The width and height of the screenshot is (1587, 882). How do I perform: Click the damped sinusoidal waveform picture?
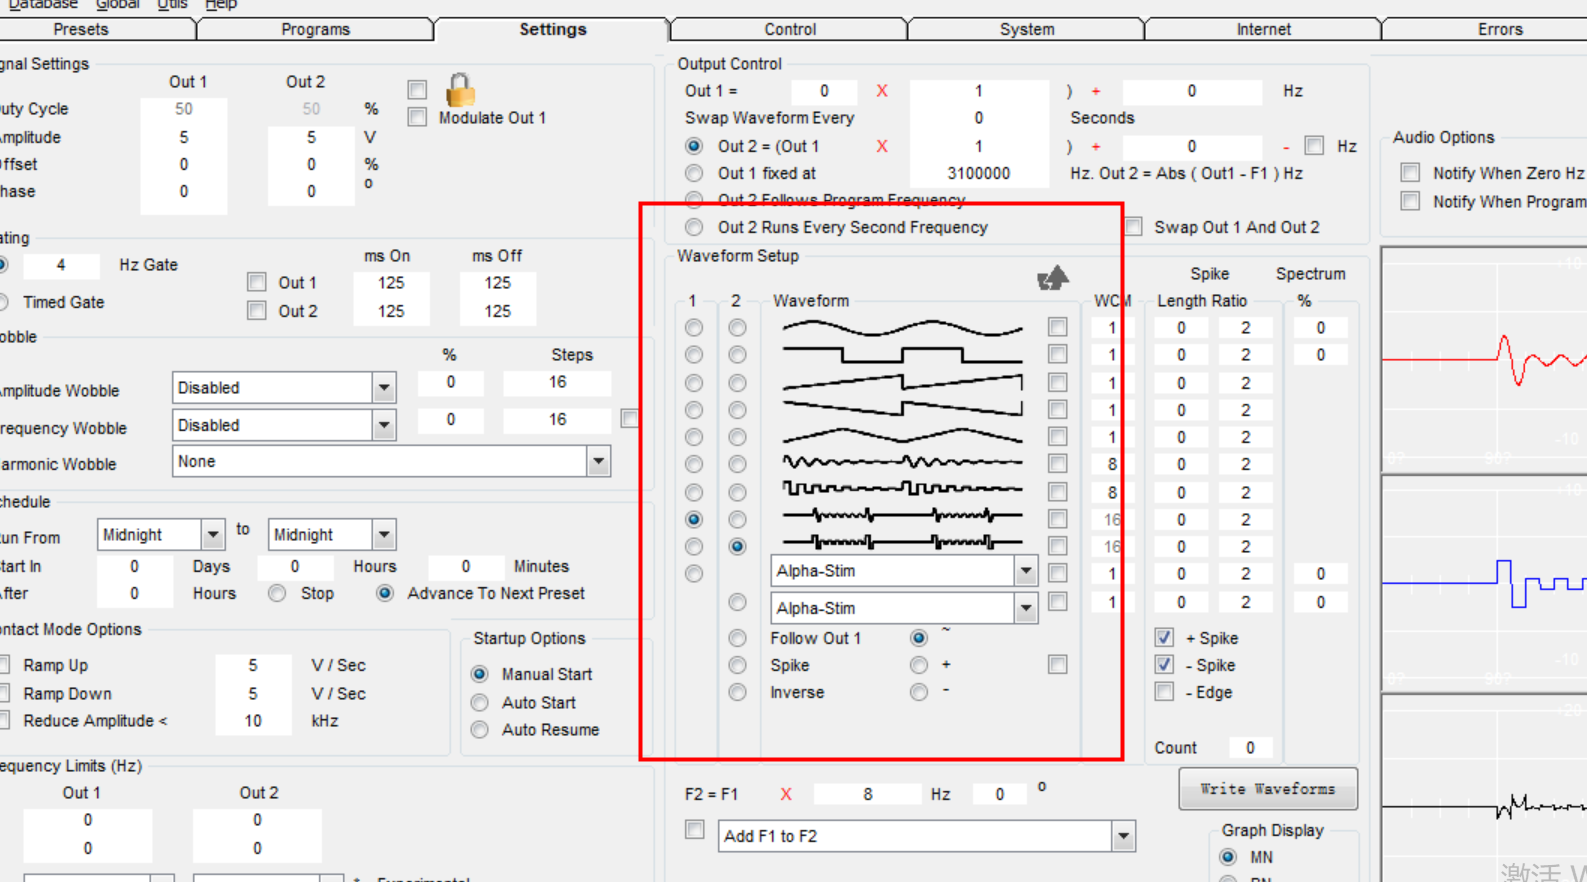(902, 464)
